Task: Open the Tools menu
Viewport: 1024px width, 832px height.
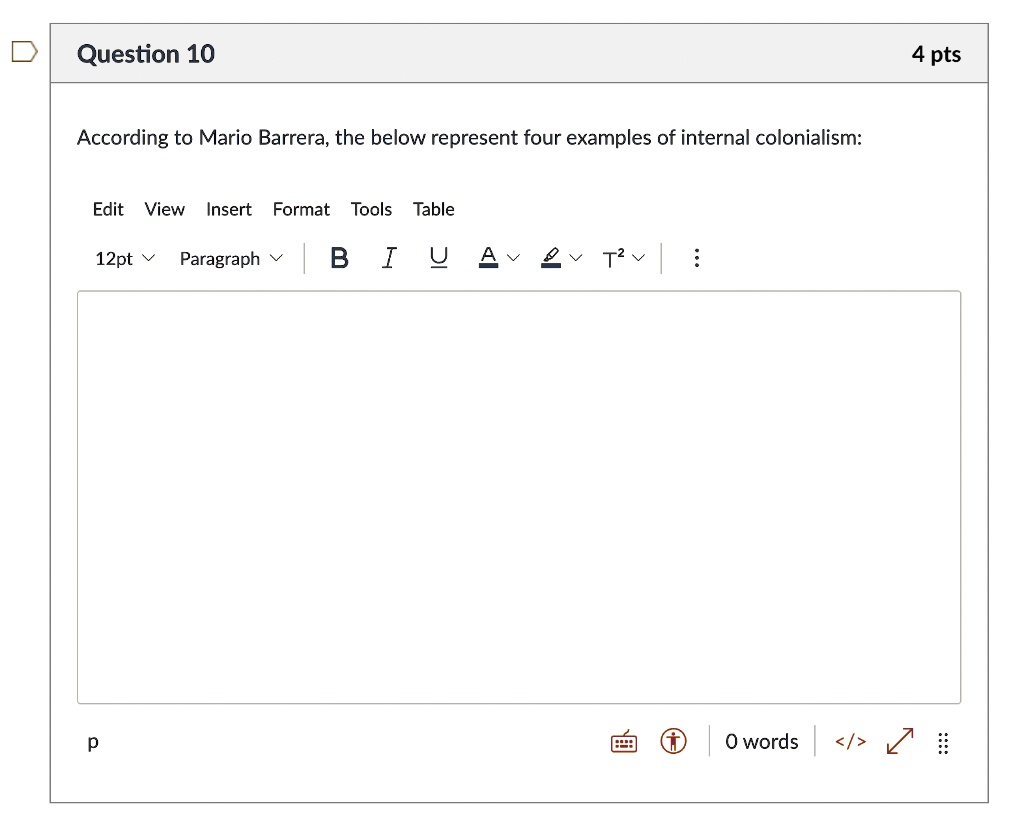Action: point(371,209)
